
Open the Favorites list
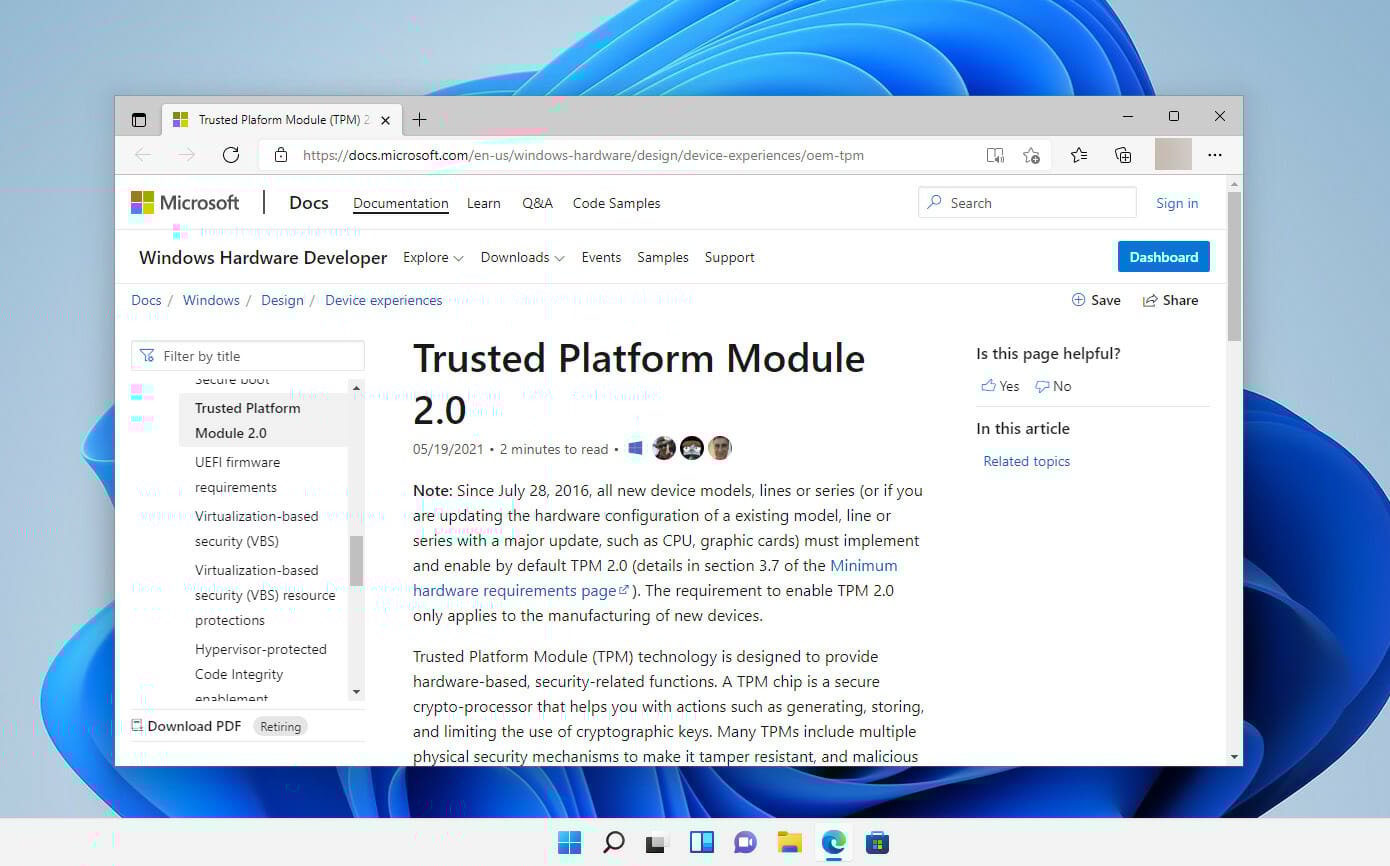[x=1079, y=155]
